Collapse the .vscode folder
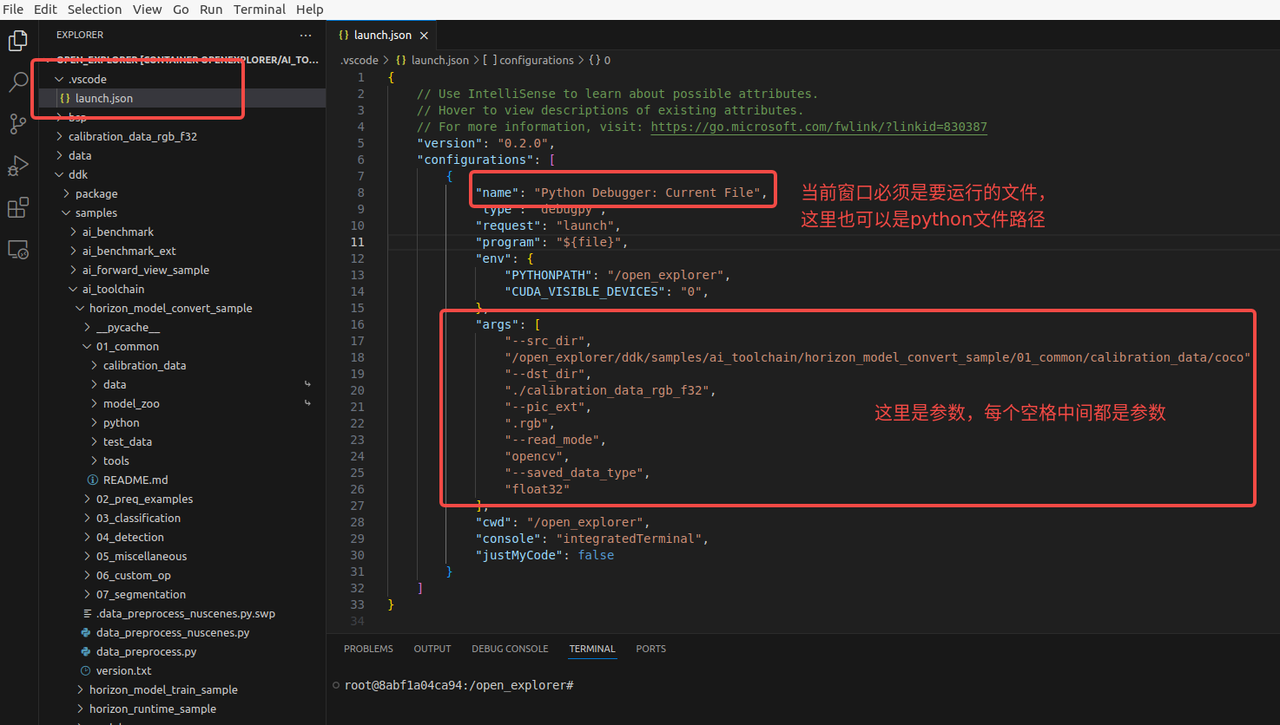The width and height of the screenshot is (1280, 725). (80, 79)
